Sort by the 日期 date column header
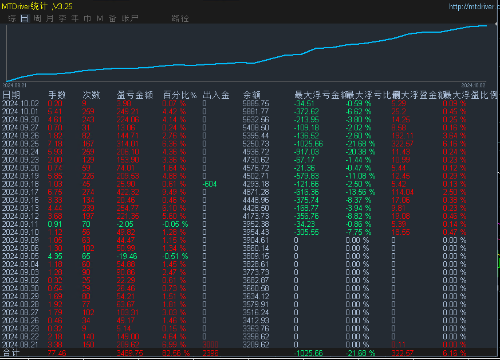This screenshot has height=360, width=500. 11,95
